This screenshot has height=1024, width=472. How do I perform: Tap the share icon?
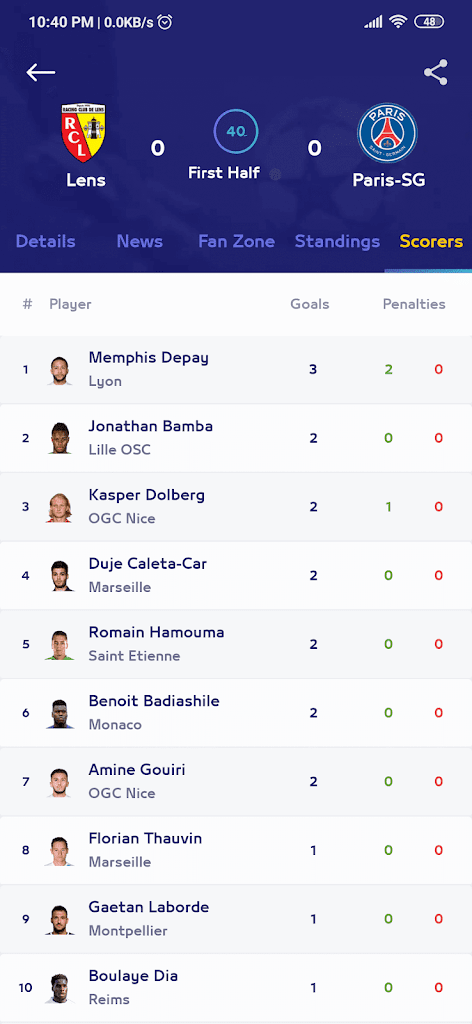coord(435,72)
